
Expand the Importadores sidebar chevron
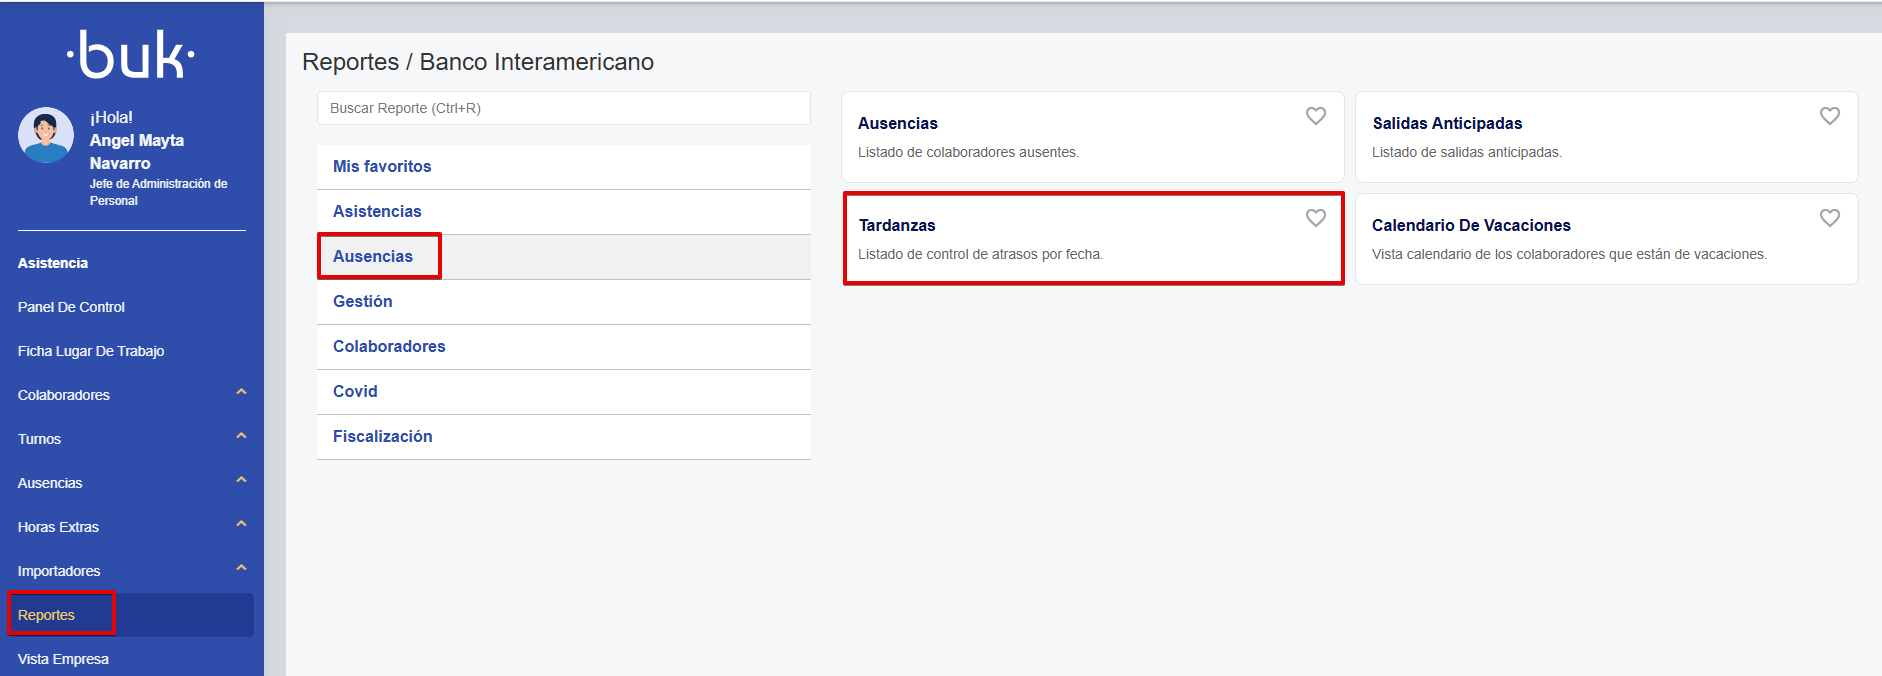click(241, 568)
